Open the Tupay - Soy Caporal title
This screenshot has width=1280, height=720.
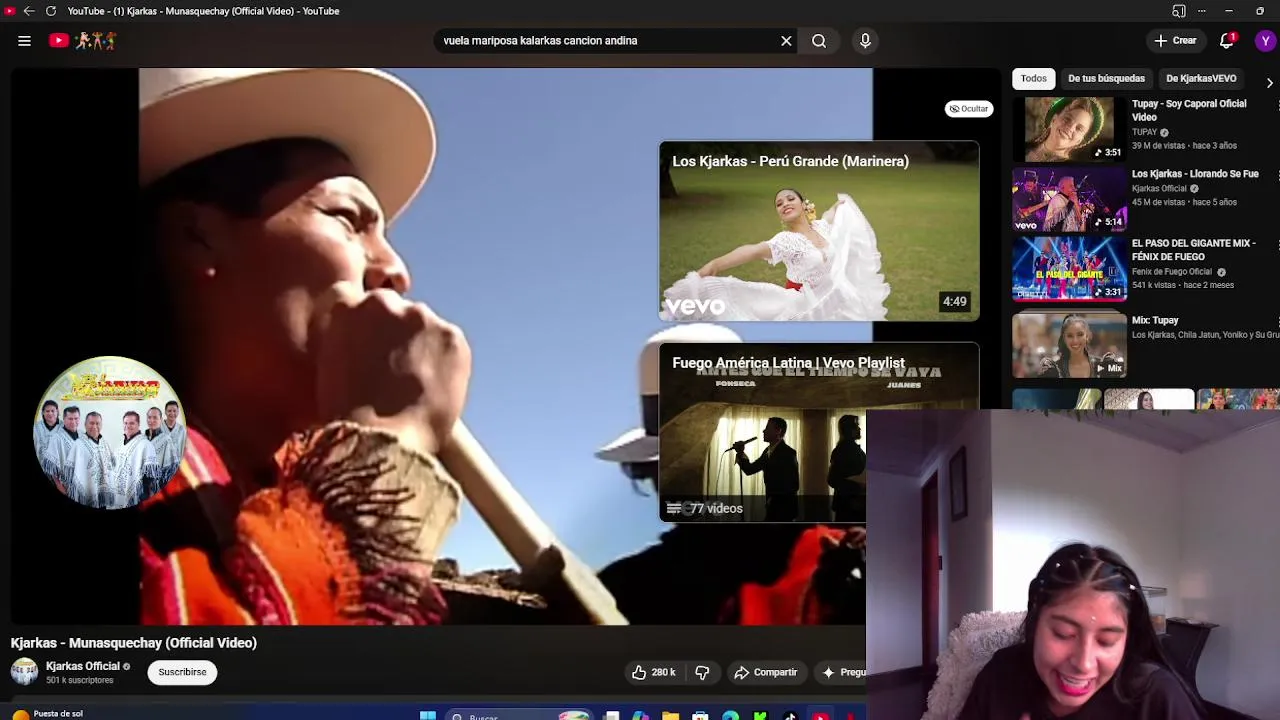point(1189,110)
